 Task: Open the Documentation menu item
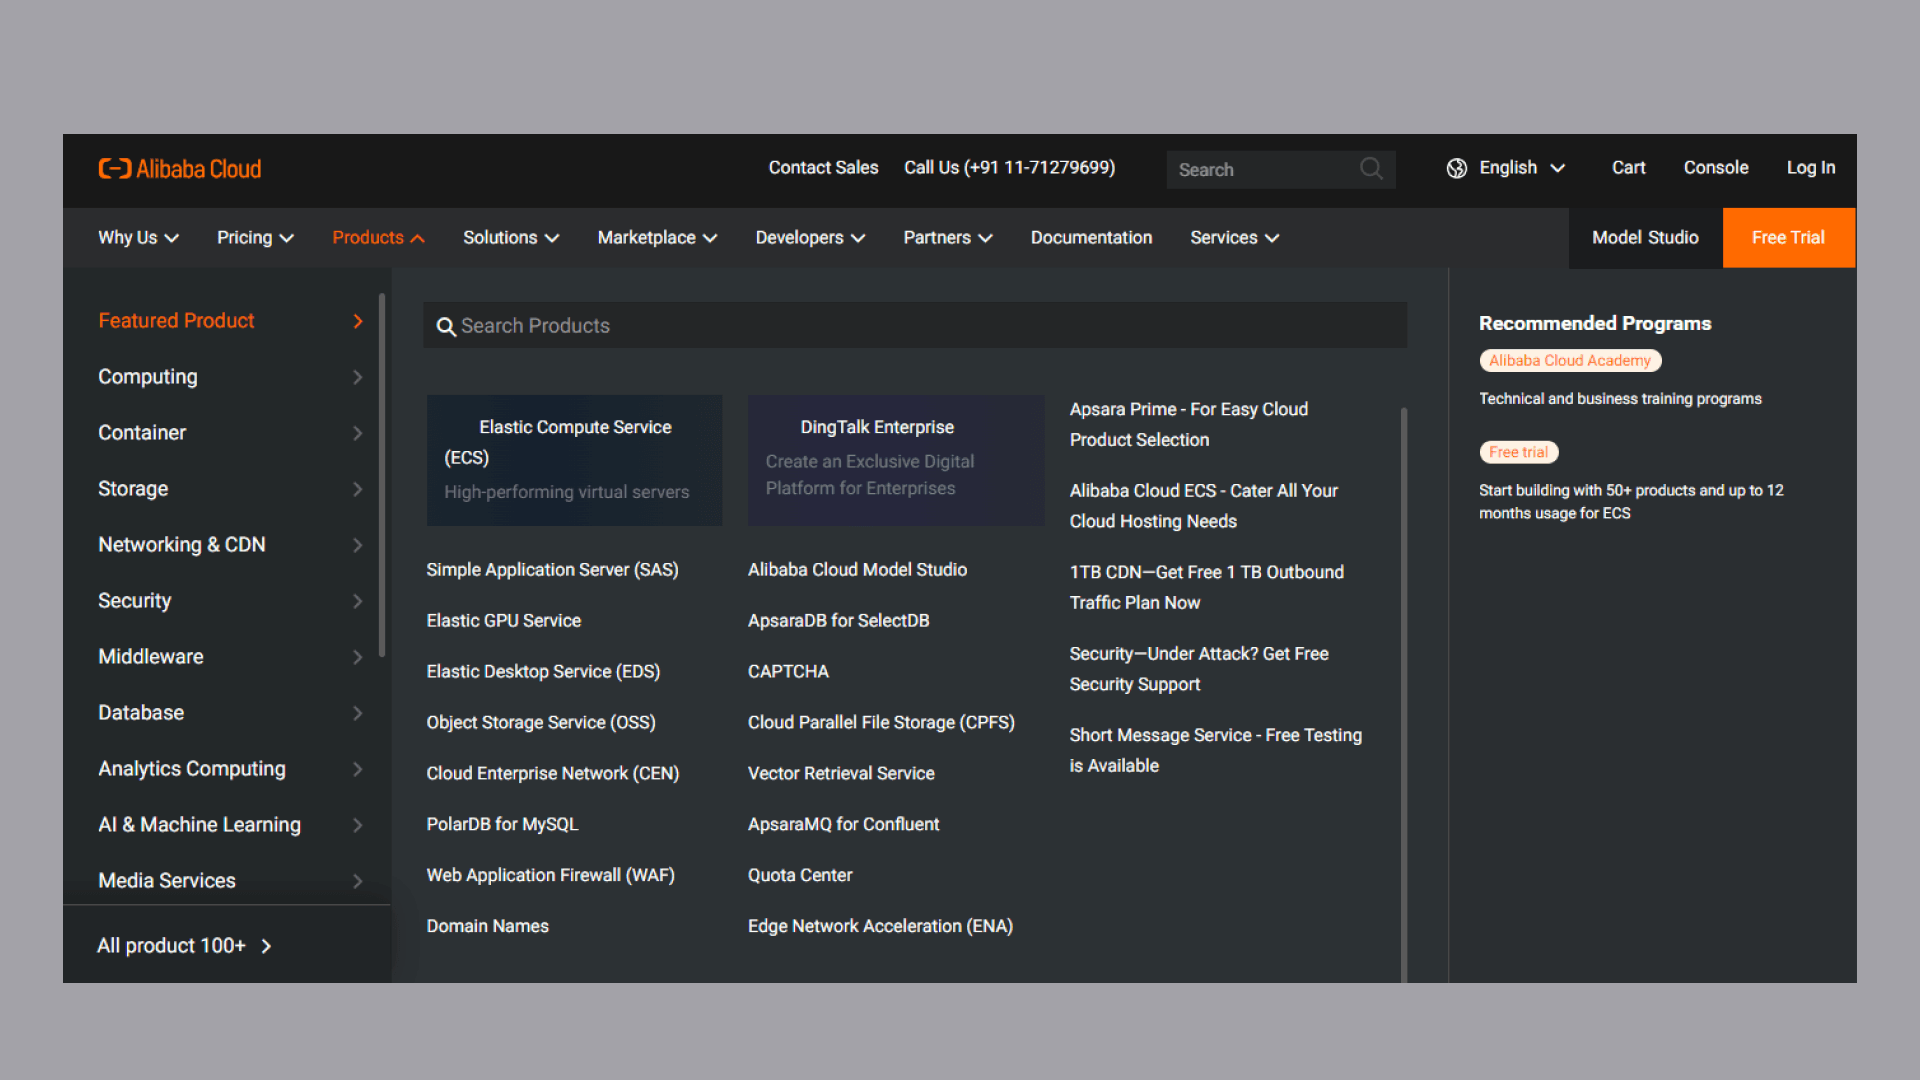[x=1091, y=238]
